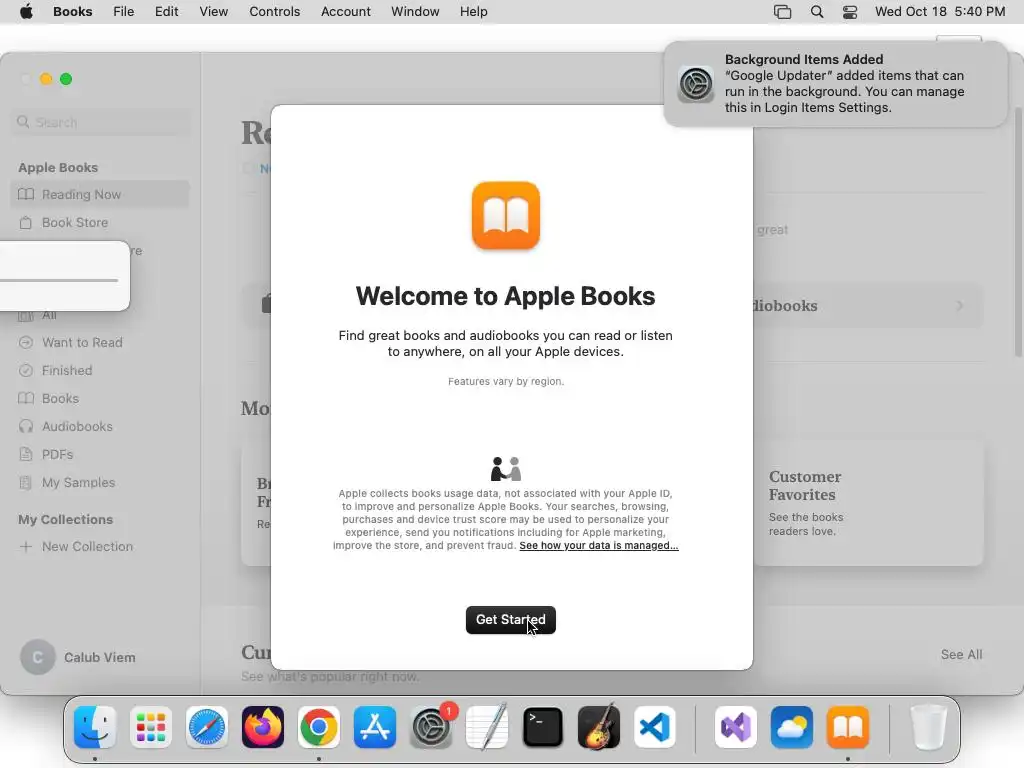Click the Spotlight search icon in menu bar
The height and width of the screenshot is (768, 1024).
point(816,12)
